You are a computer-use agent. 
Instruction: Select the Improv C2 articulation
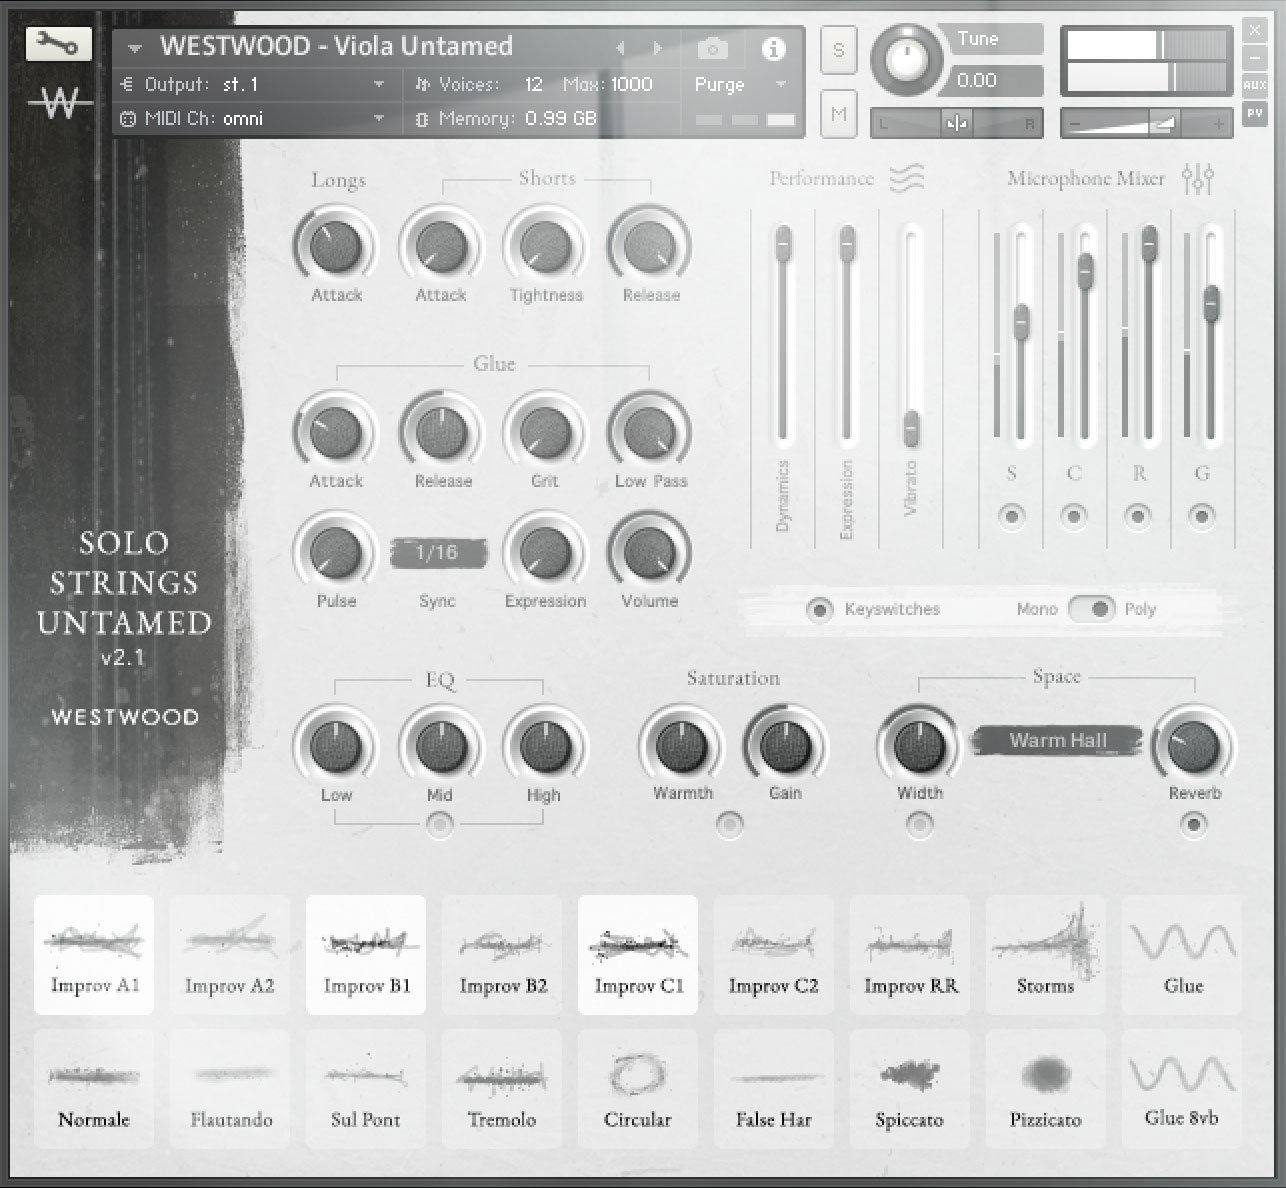[774, 954]
